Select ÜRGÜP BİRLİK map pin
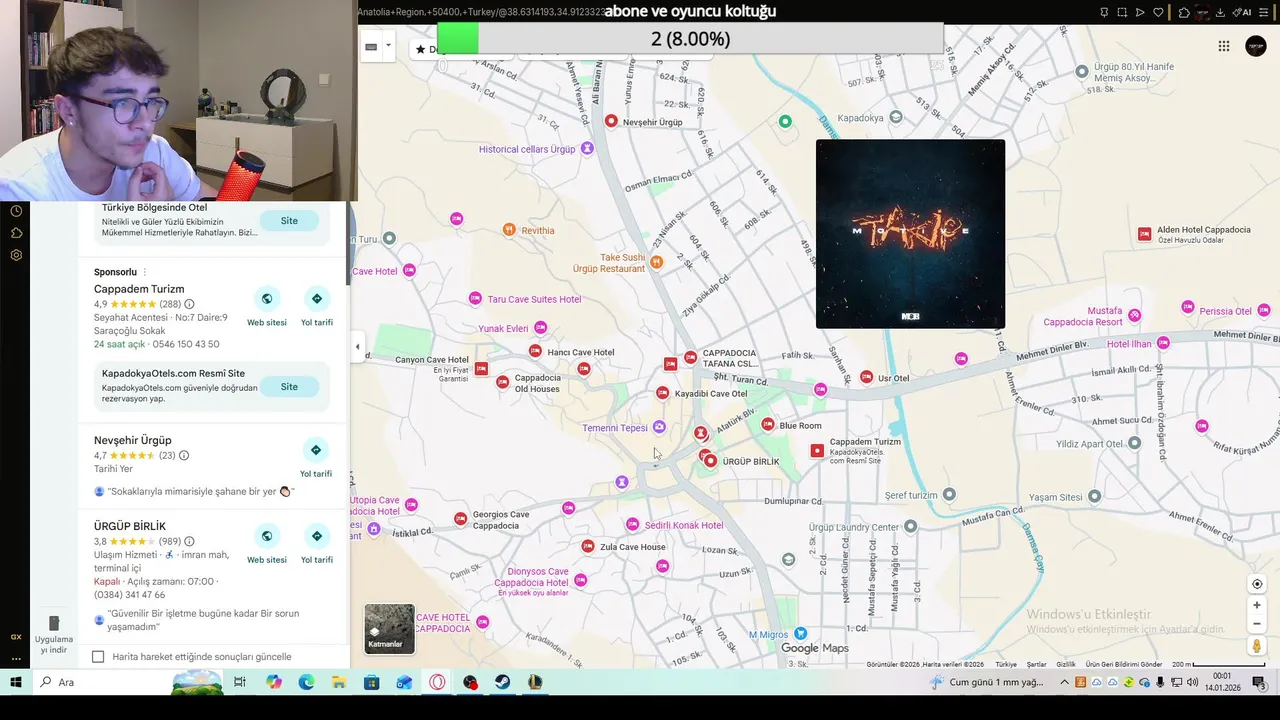1280x720 pixels. [710, 460]
